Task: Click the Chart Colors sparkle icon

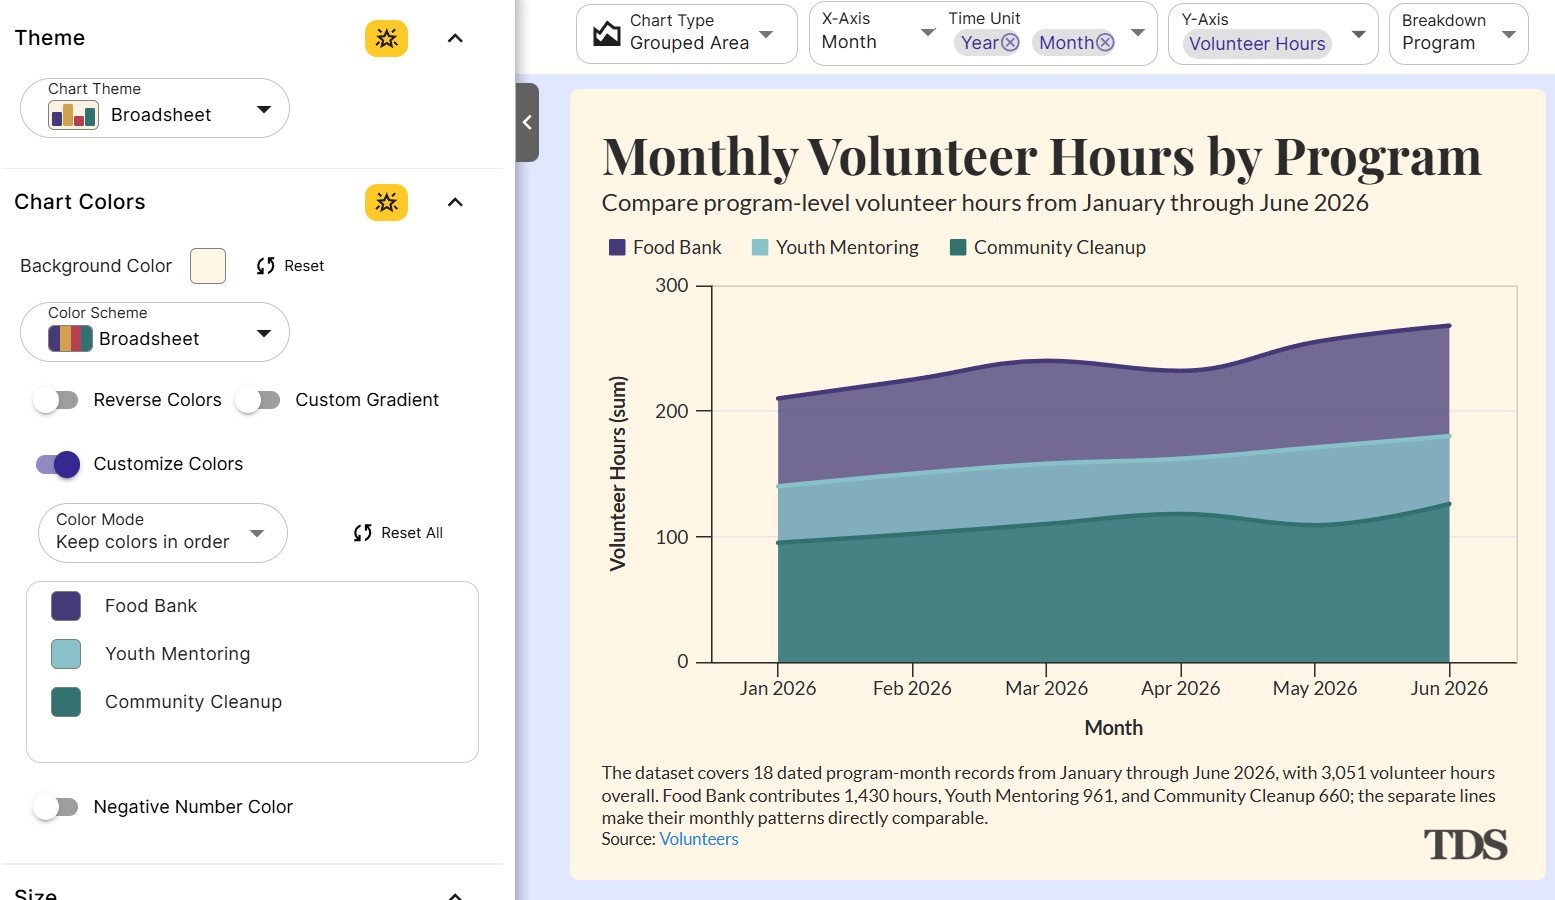Action: coord(386,202)
